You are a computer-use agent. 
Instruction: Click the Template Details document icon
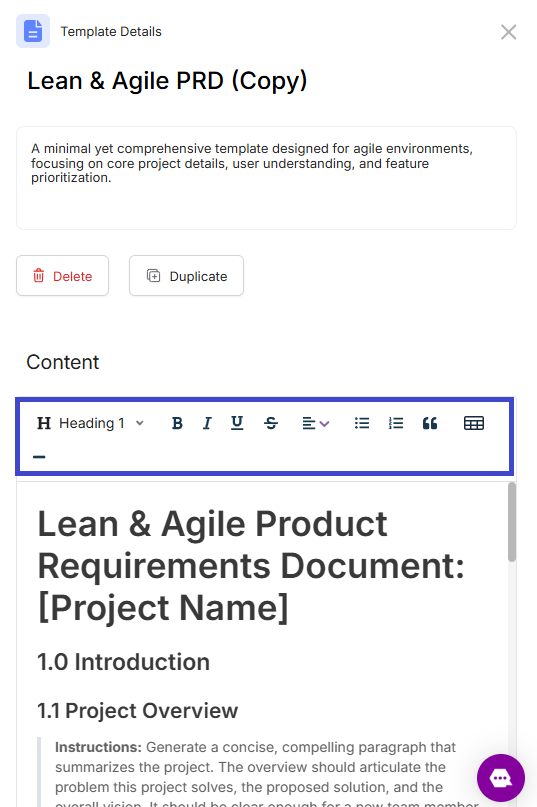[33, 31]
